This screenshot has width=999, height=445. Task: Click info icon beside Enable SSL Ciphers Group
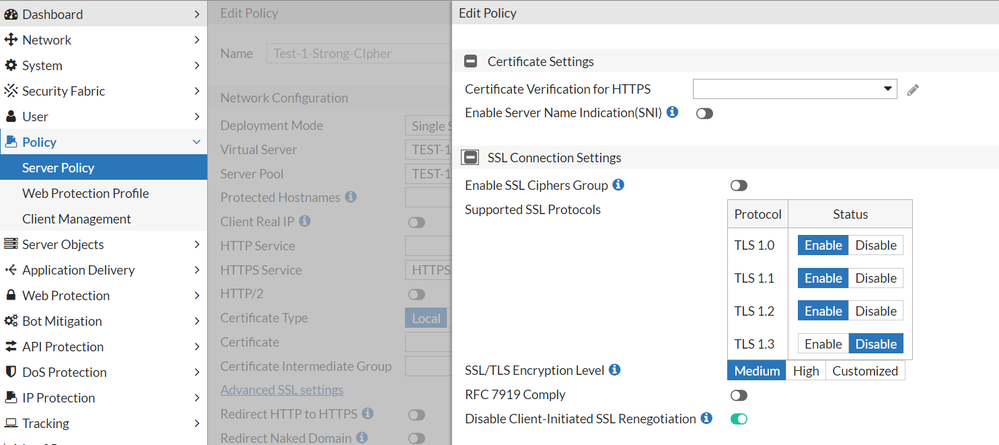click(x=618, y=185)
